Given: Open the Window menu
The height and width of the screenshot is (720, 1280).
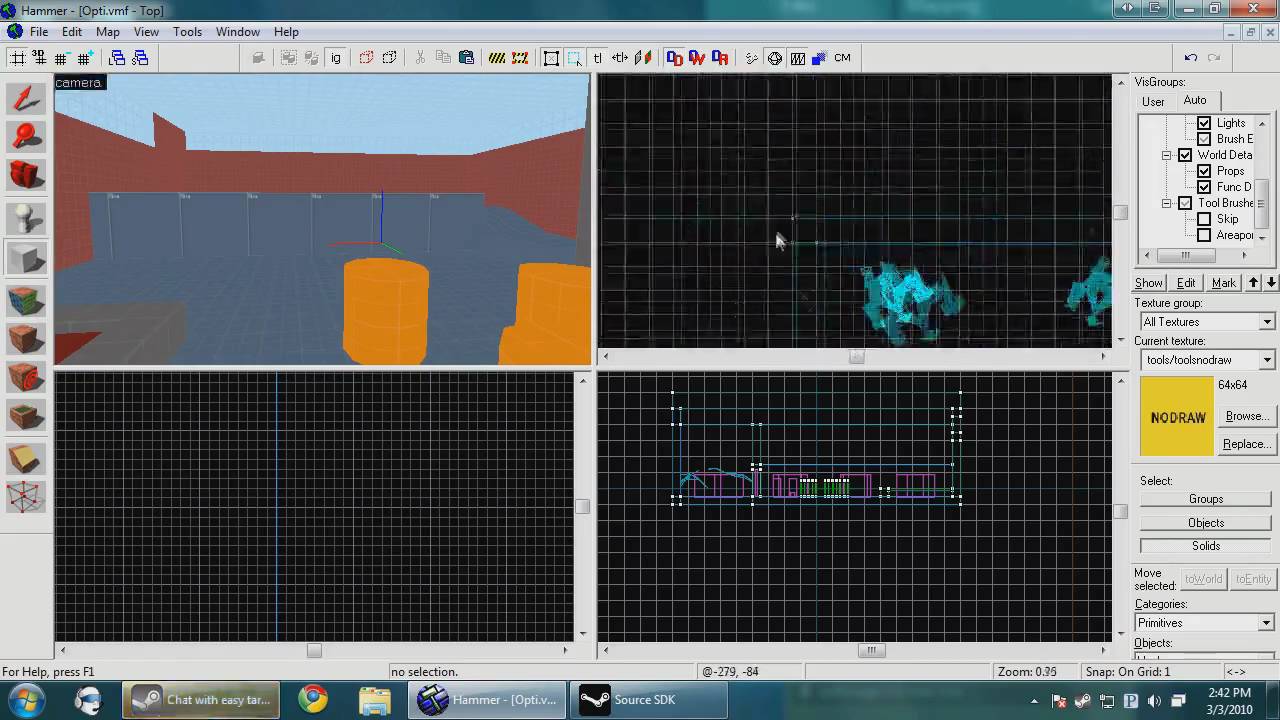Looking at the screenshot, I should (x=238, y=32).
